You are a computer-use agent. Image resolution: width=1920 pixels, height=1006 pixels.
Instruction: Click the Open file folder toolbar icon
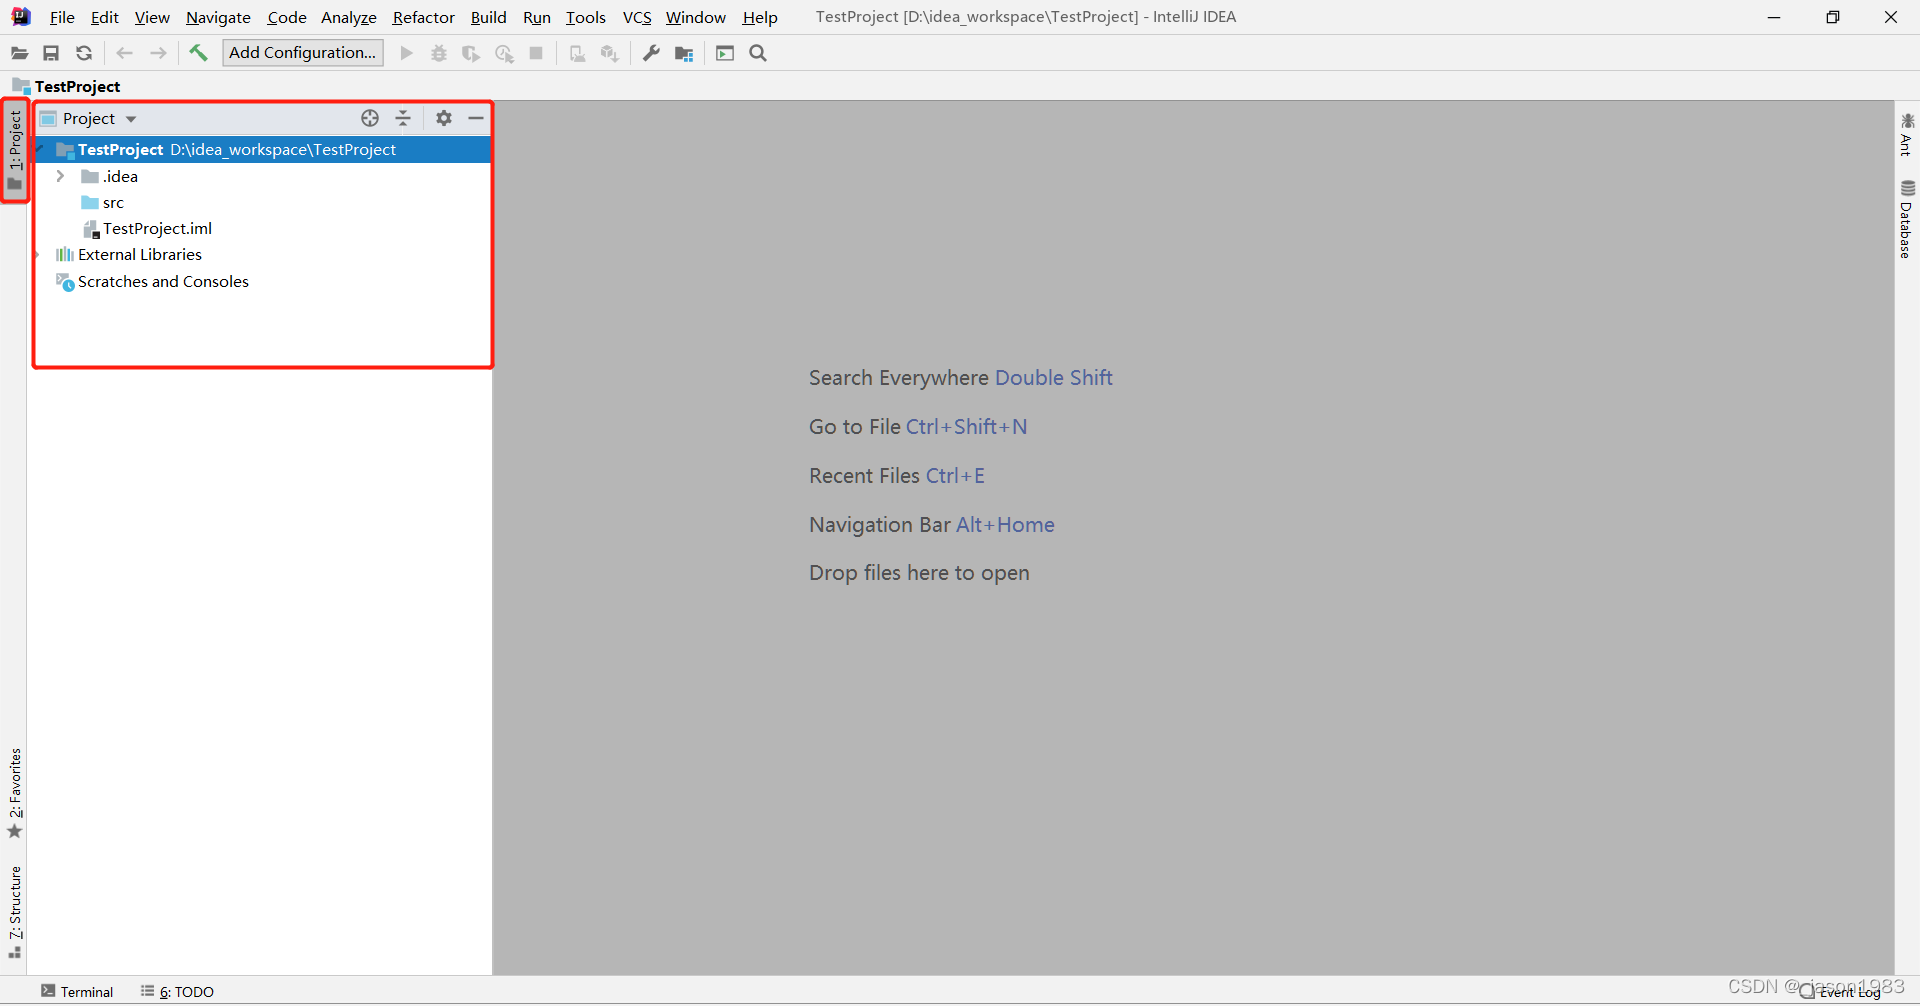[x=19, y=53]
